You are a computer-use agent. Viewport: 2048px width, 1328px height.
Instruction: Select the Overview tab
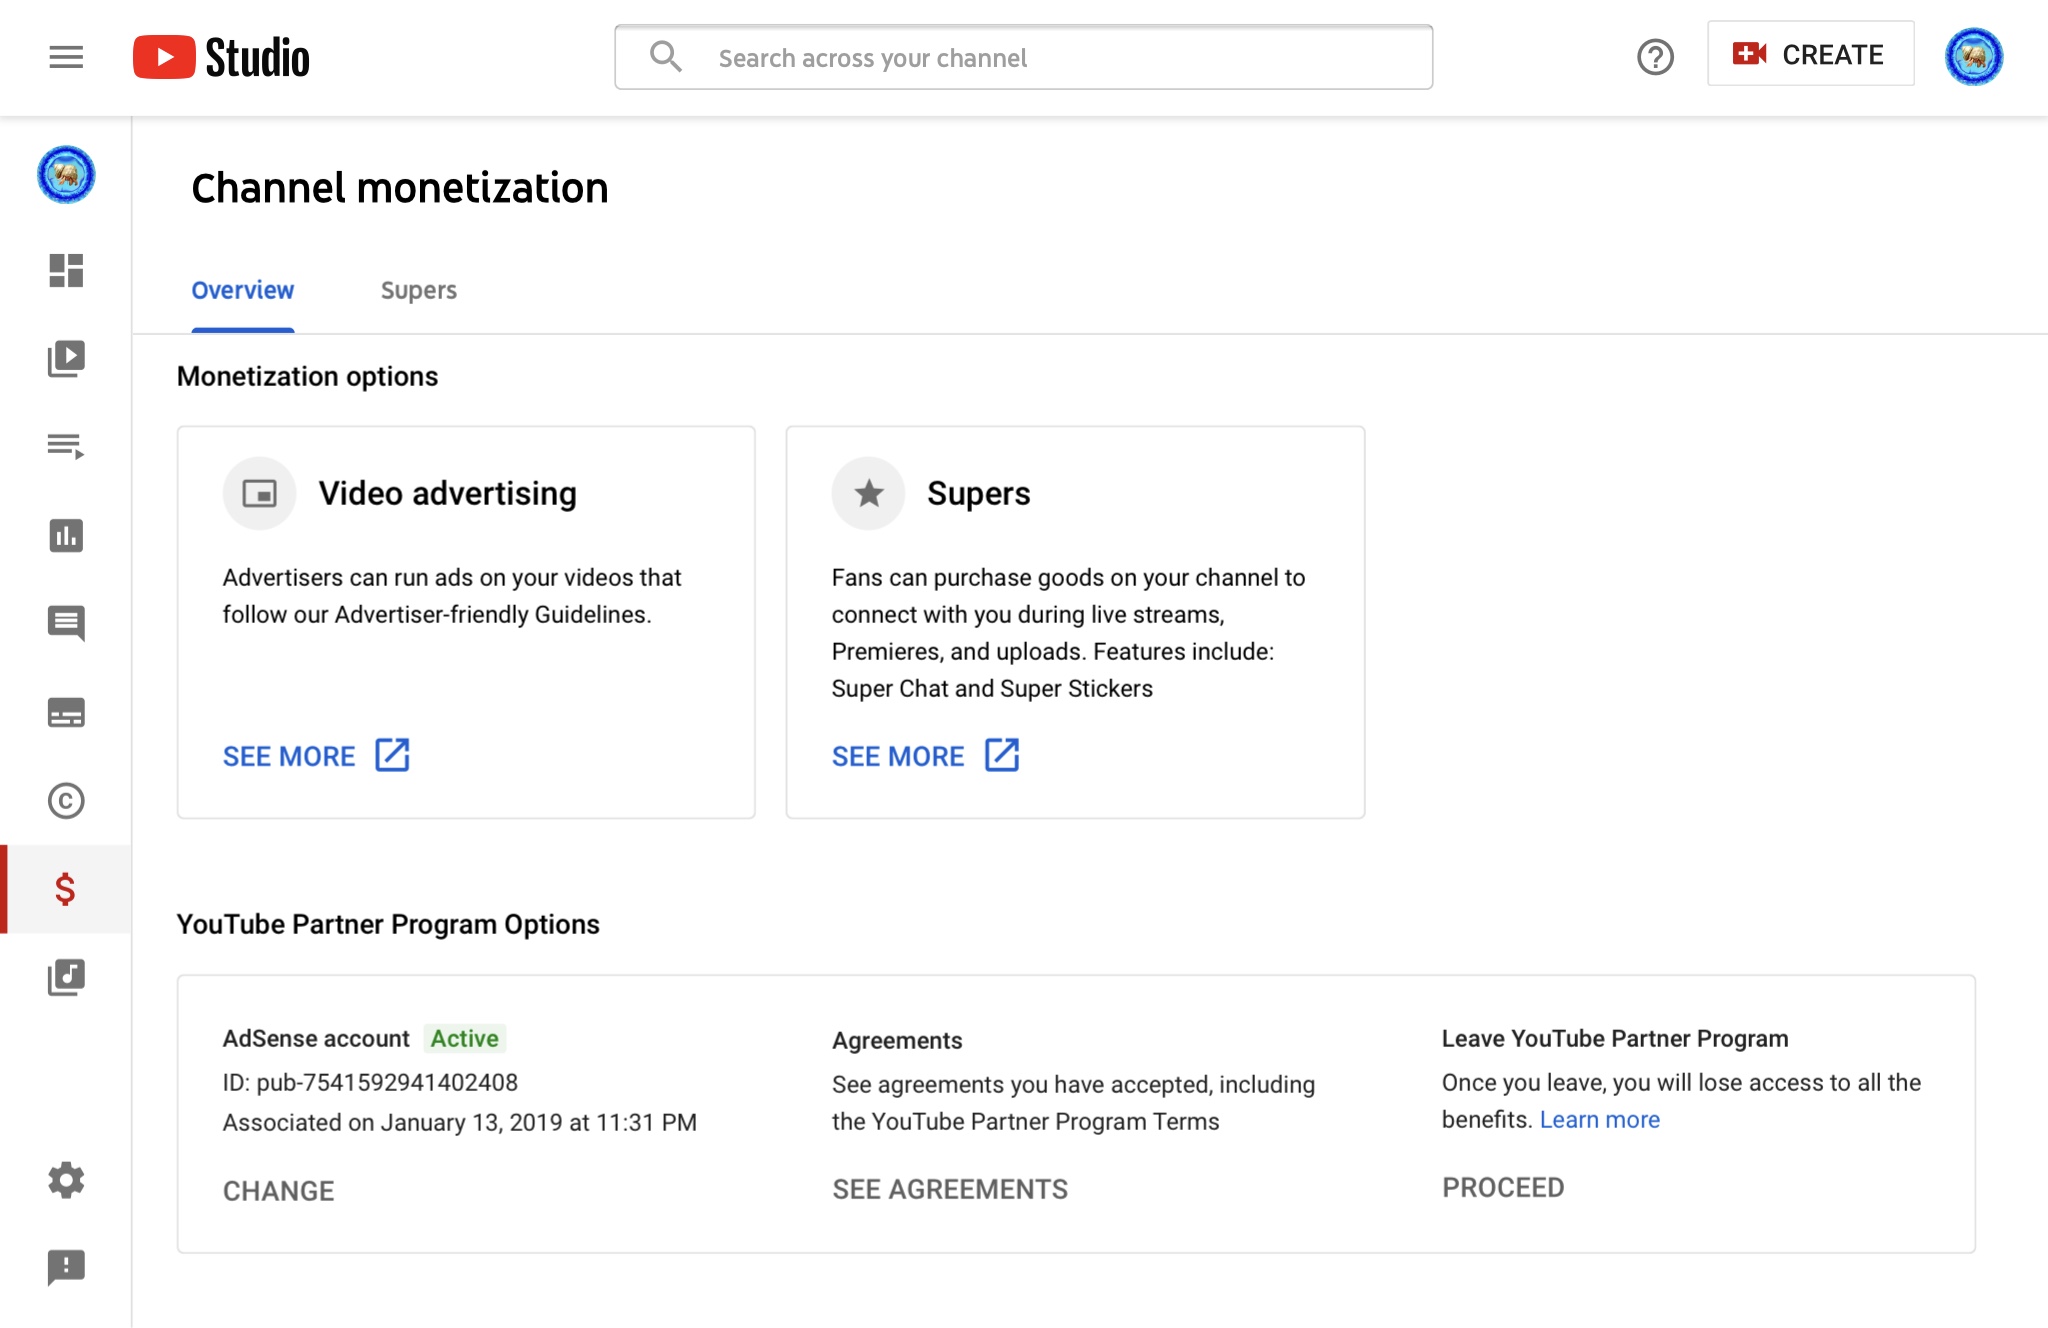pyautogui.click(x=243, y=290)
